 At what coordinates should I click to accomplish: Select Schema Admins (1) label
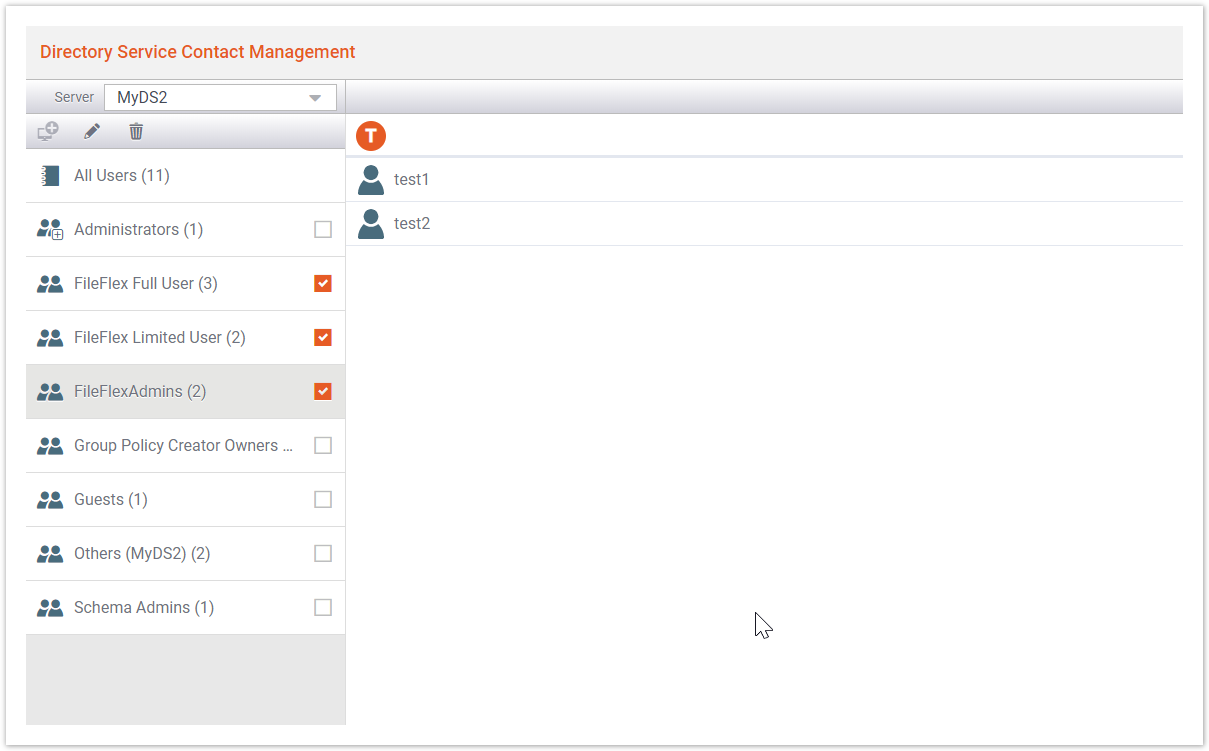point(144,608)
